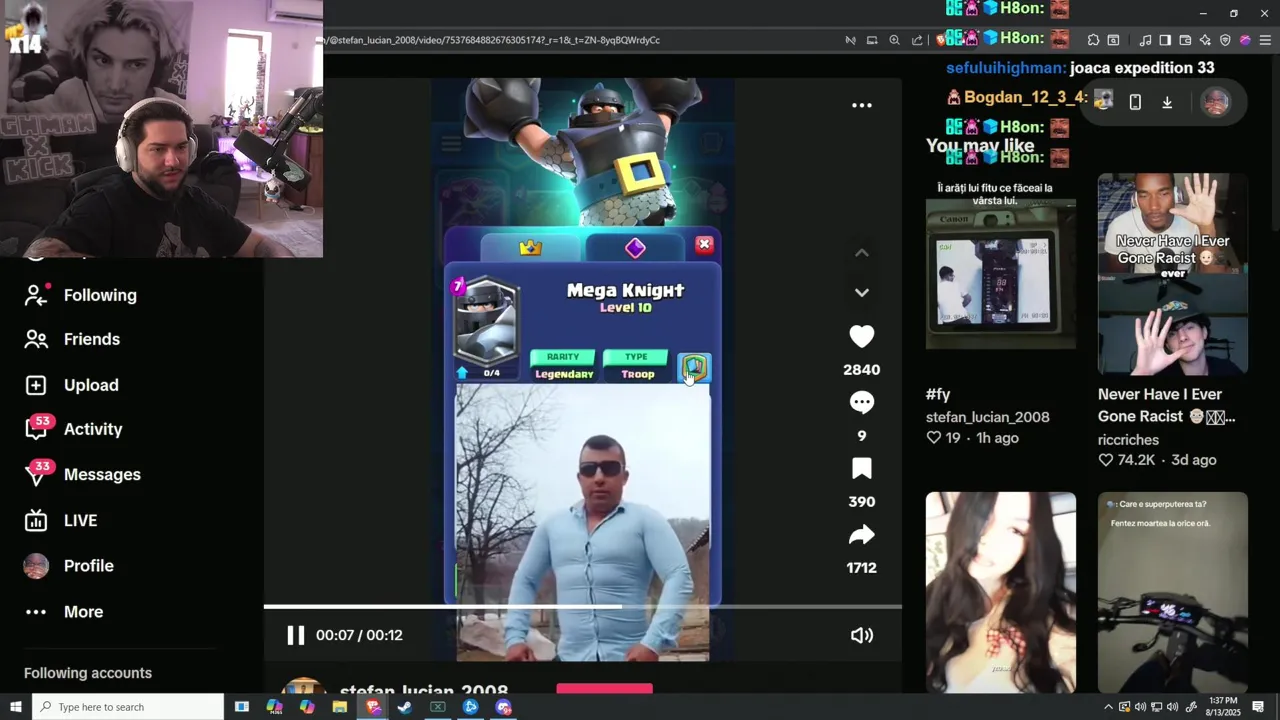Click the taskbar search box

point(128,707)
